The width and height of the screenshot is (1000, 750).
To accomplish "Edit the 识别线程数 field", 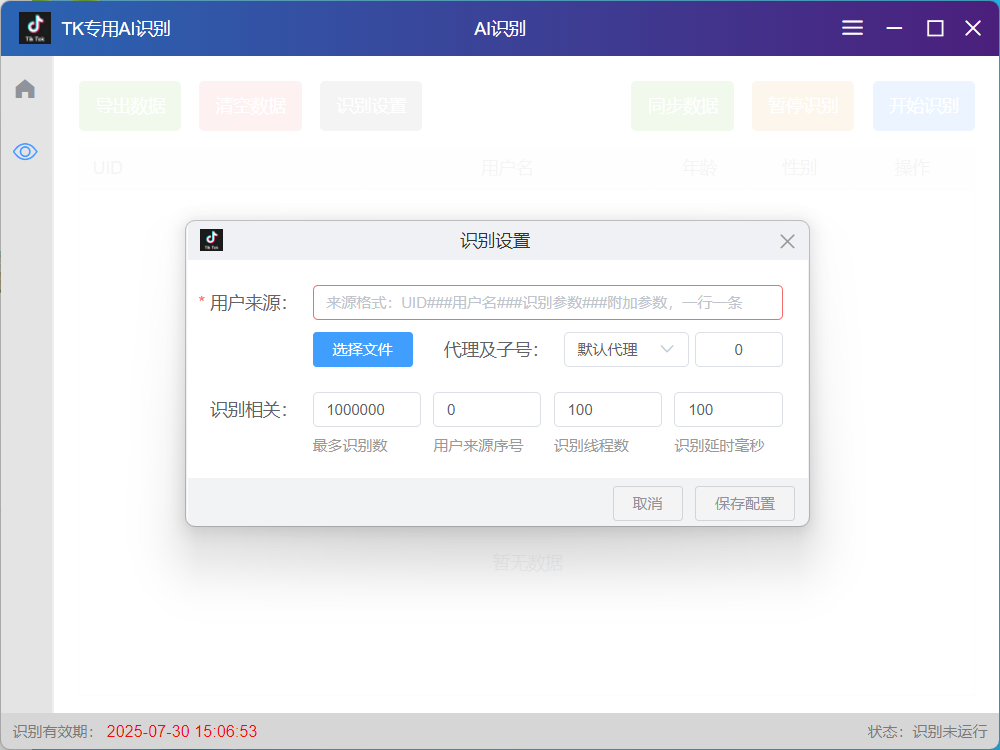I will [608, 409].
